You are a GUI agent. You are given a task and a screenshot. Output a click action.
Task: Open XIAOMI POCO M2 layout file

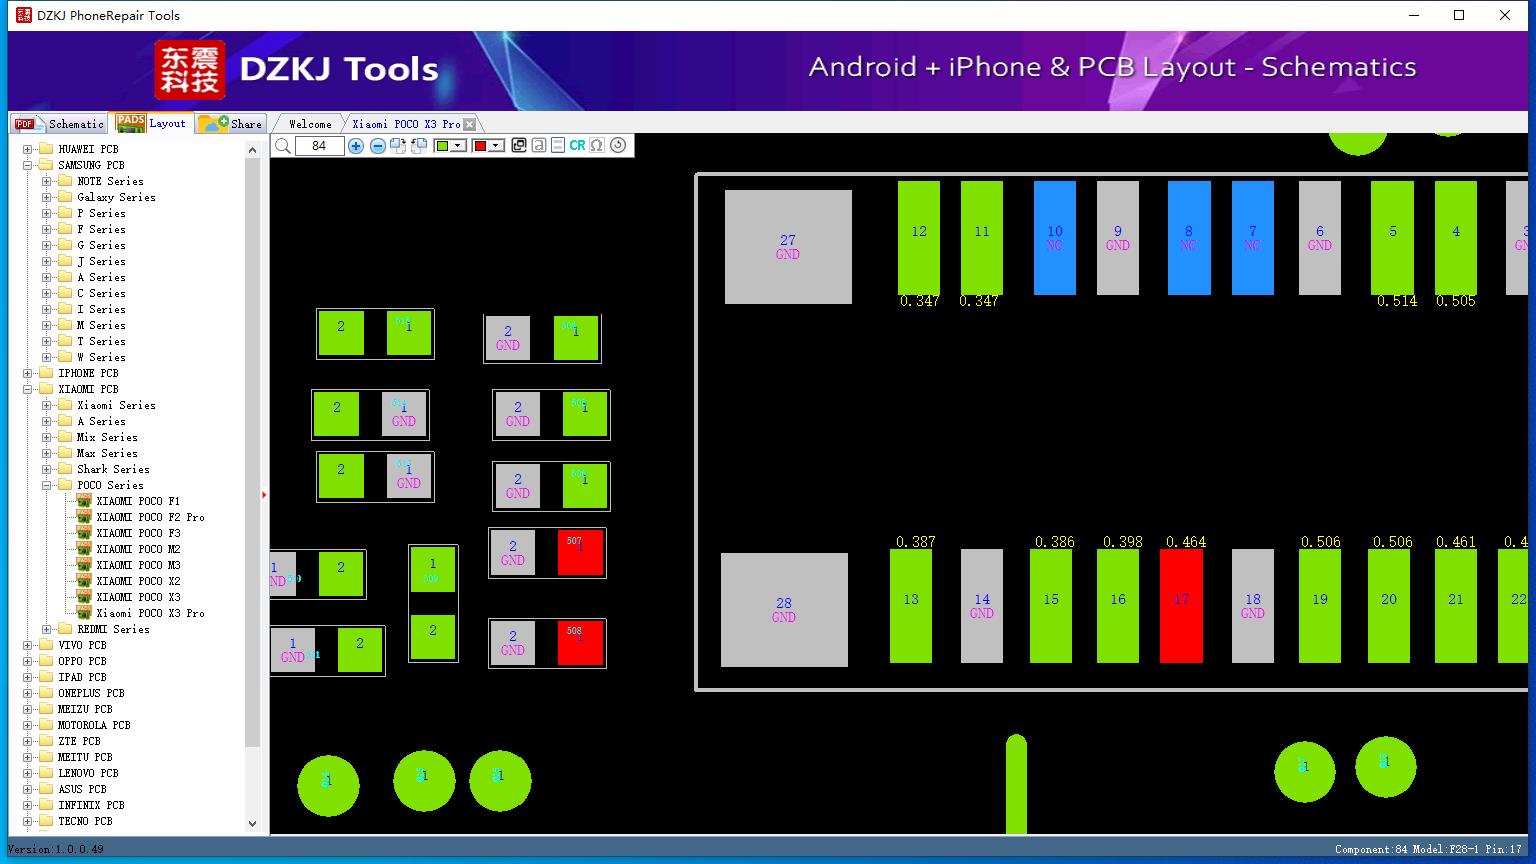tap(138, 549)
